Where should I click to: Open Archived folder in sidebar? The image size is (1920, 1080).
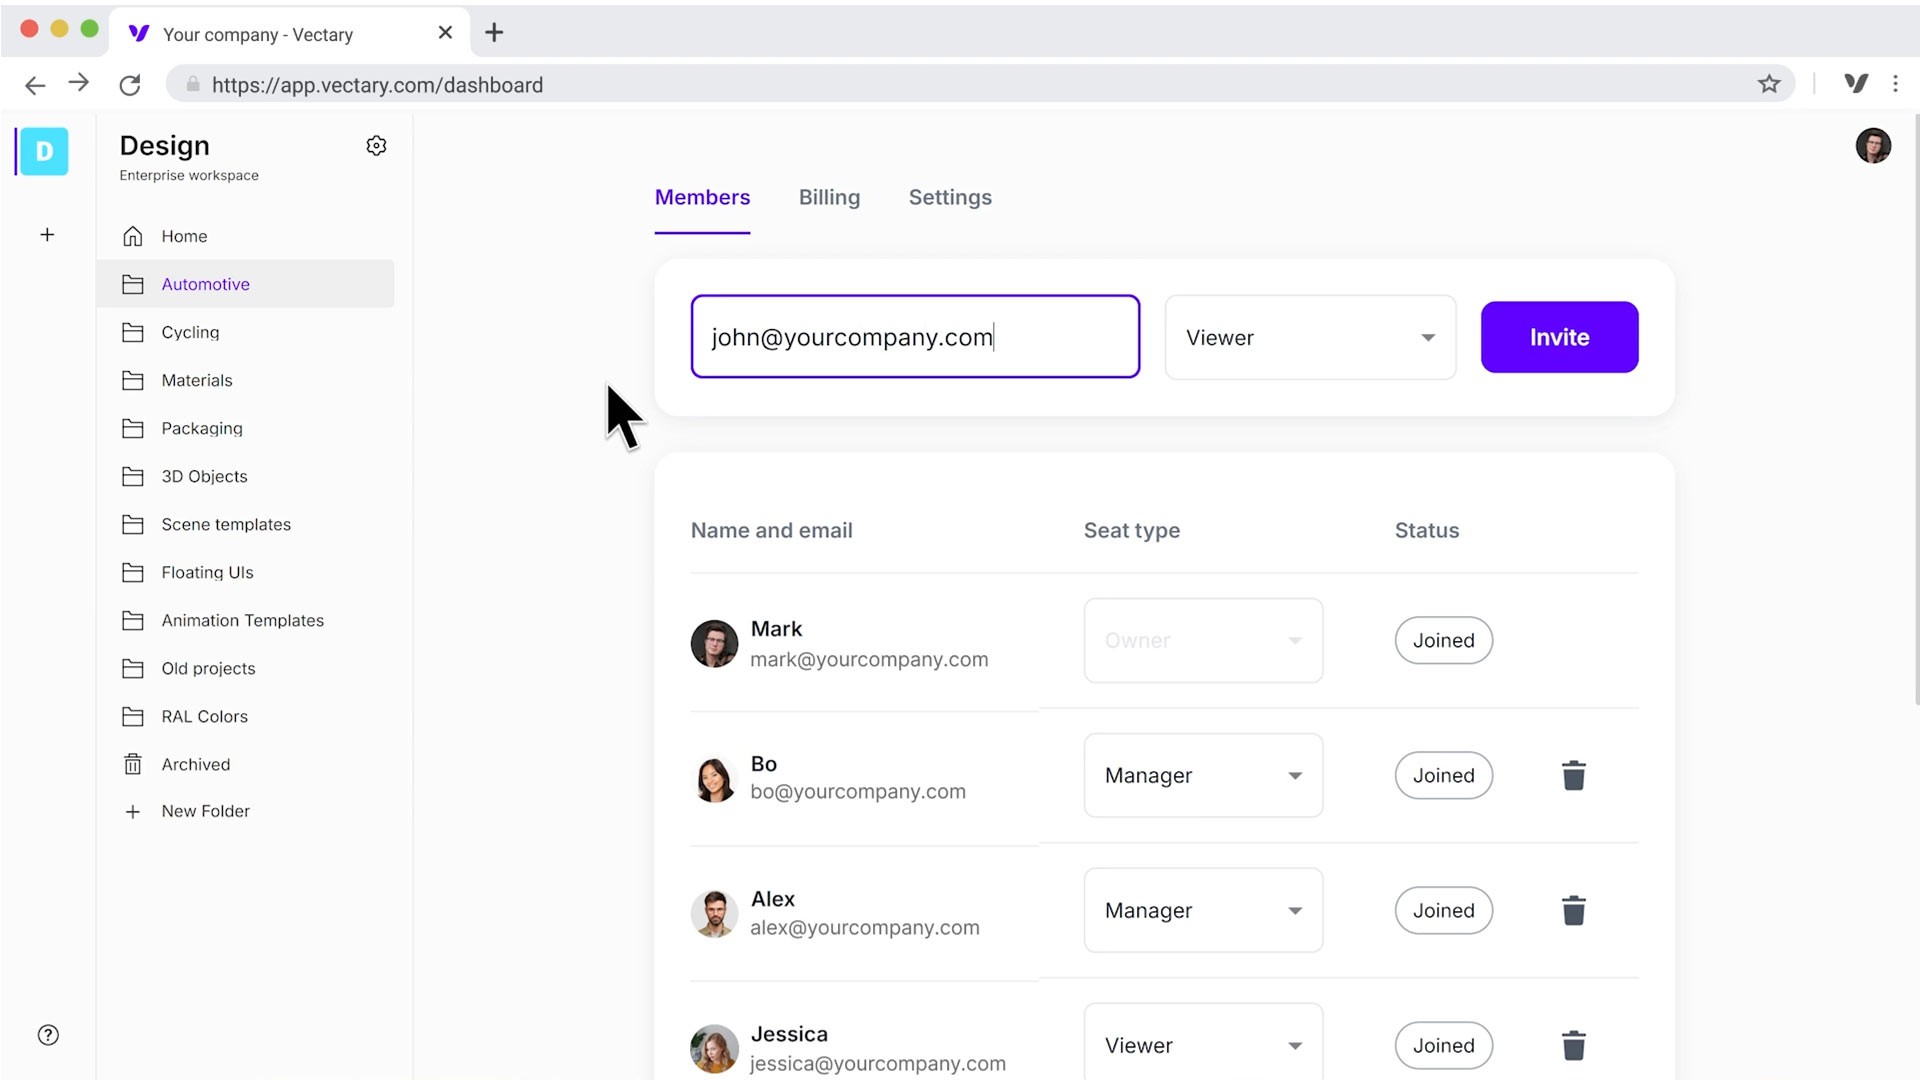(x=196, y=765)
